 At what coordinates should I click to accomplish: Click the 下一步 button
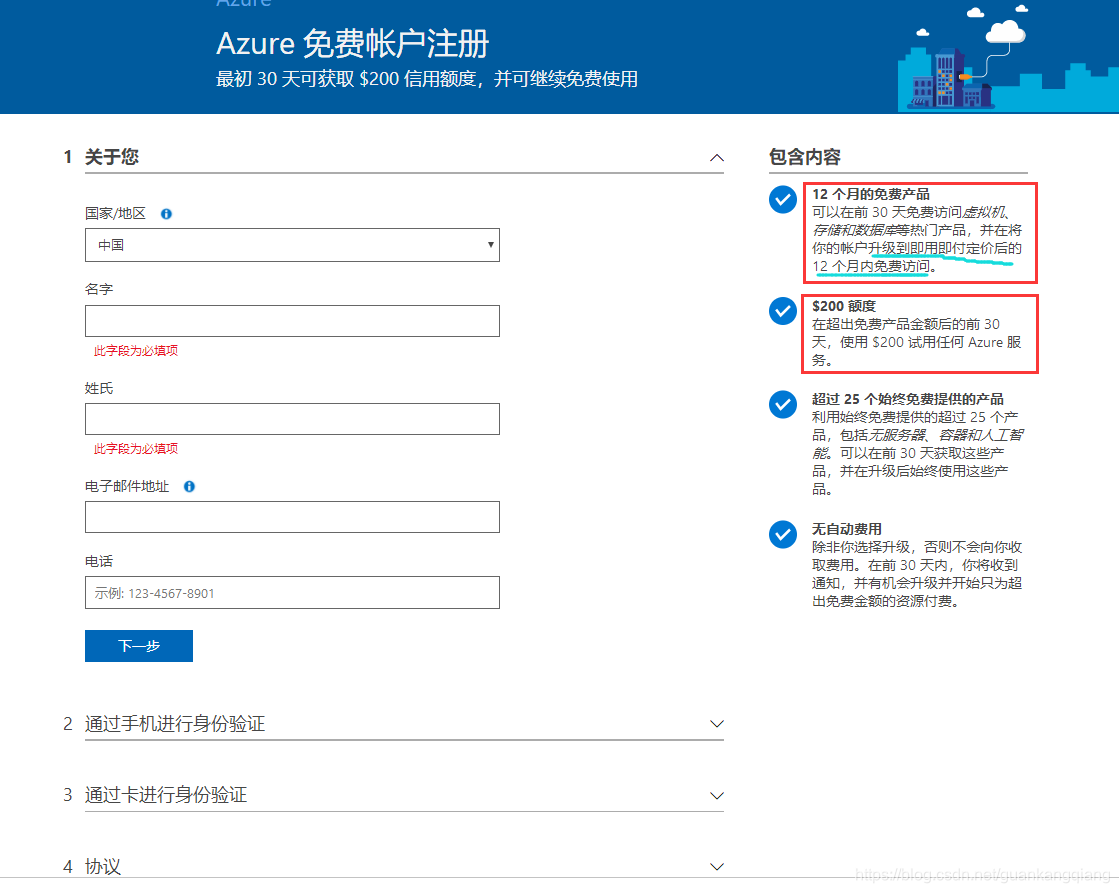(138, 646)
